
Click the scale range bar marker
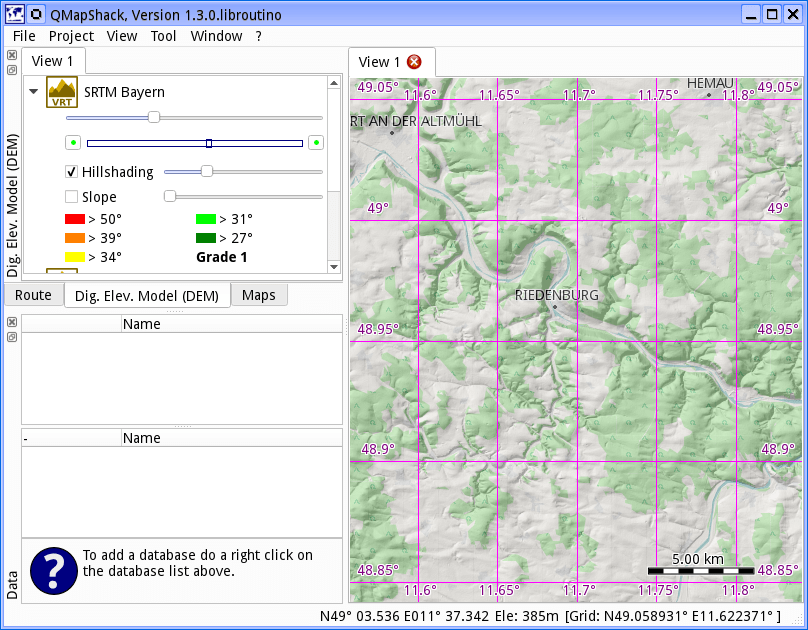pyautogui.click(x=209, y=143)
